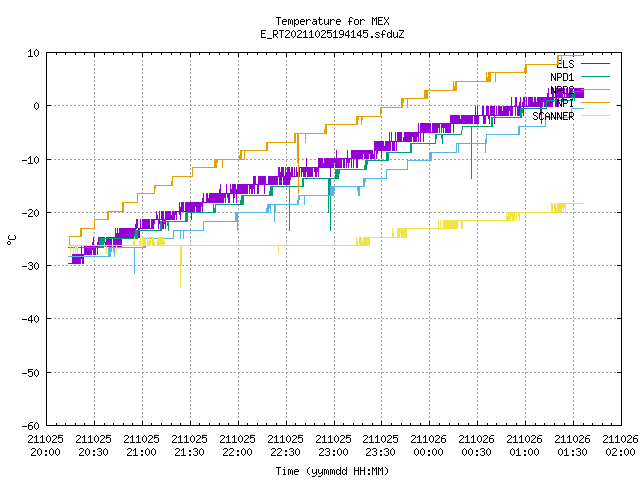Click the y-axis label 10
This screenshot has height=480, width=640.
tap(33, 53)
